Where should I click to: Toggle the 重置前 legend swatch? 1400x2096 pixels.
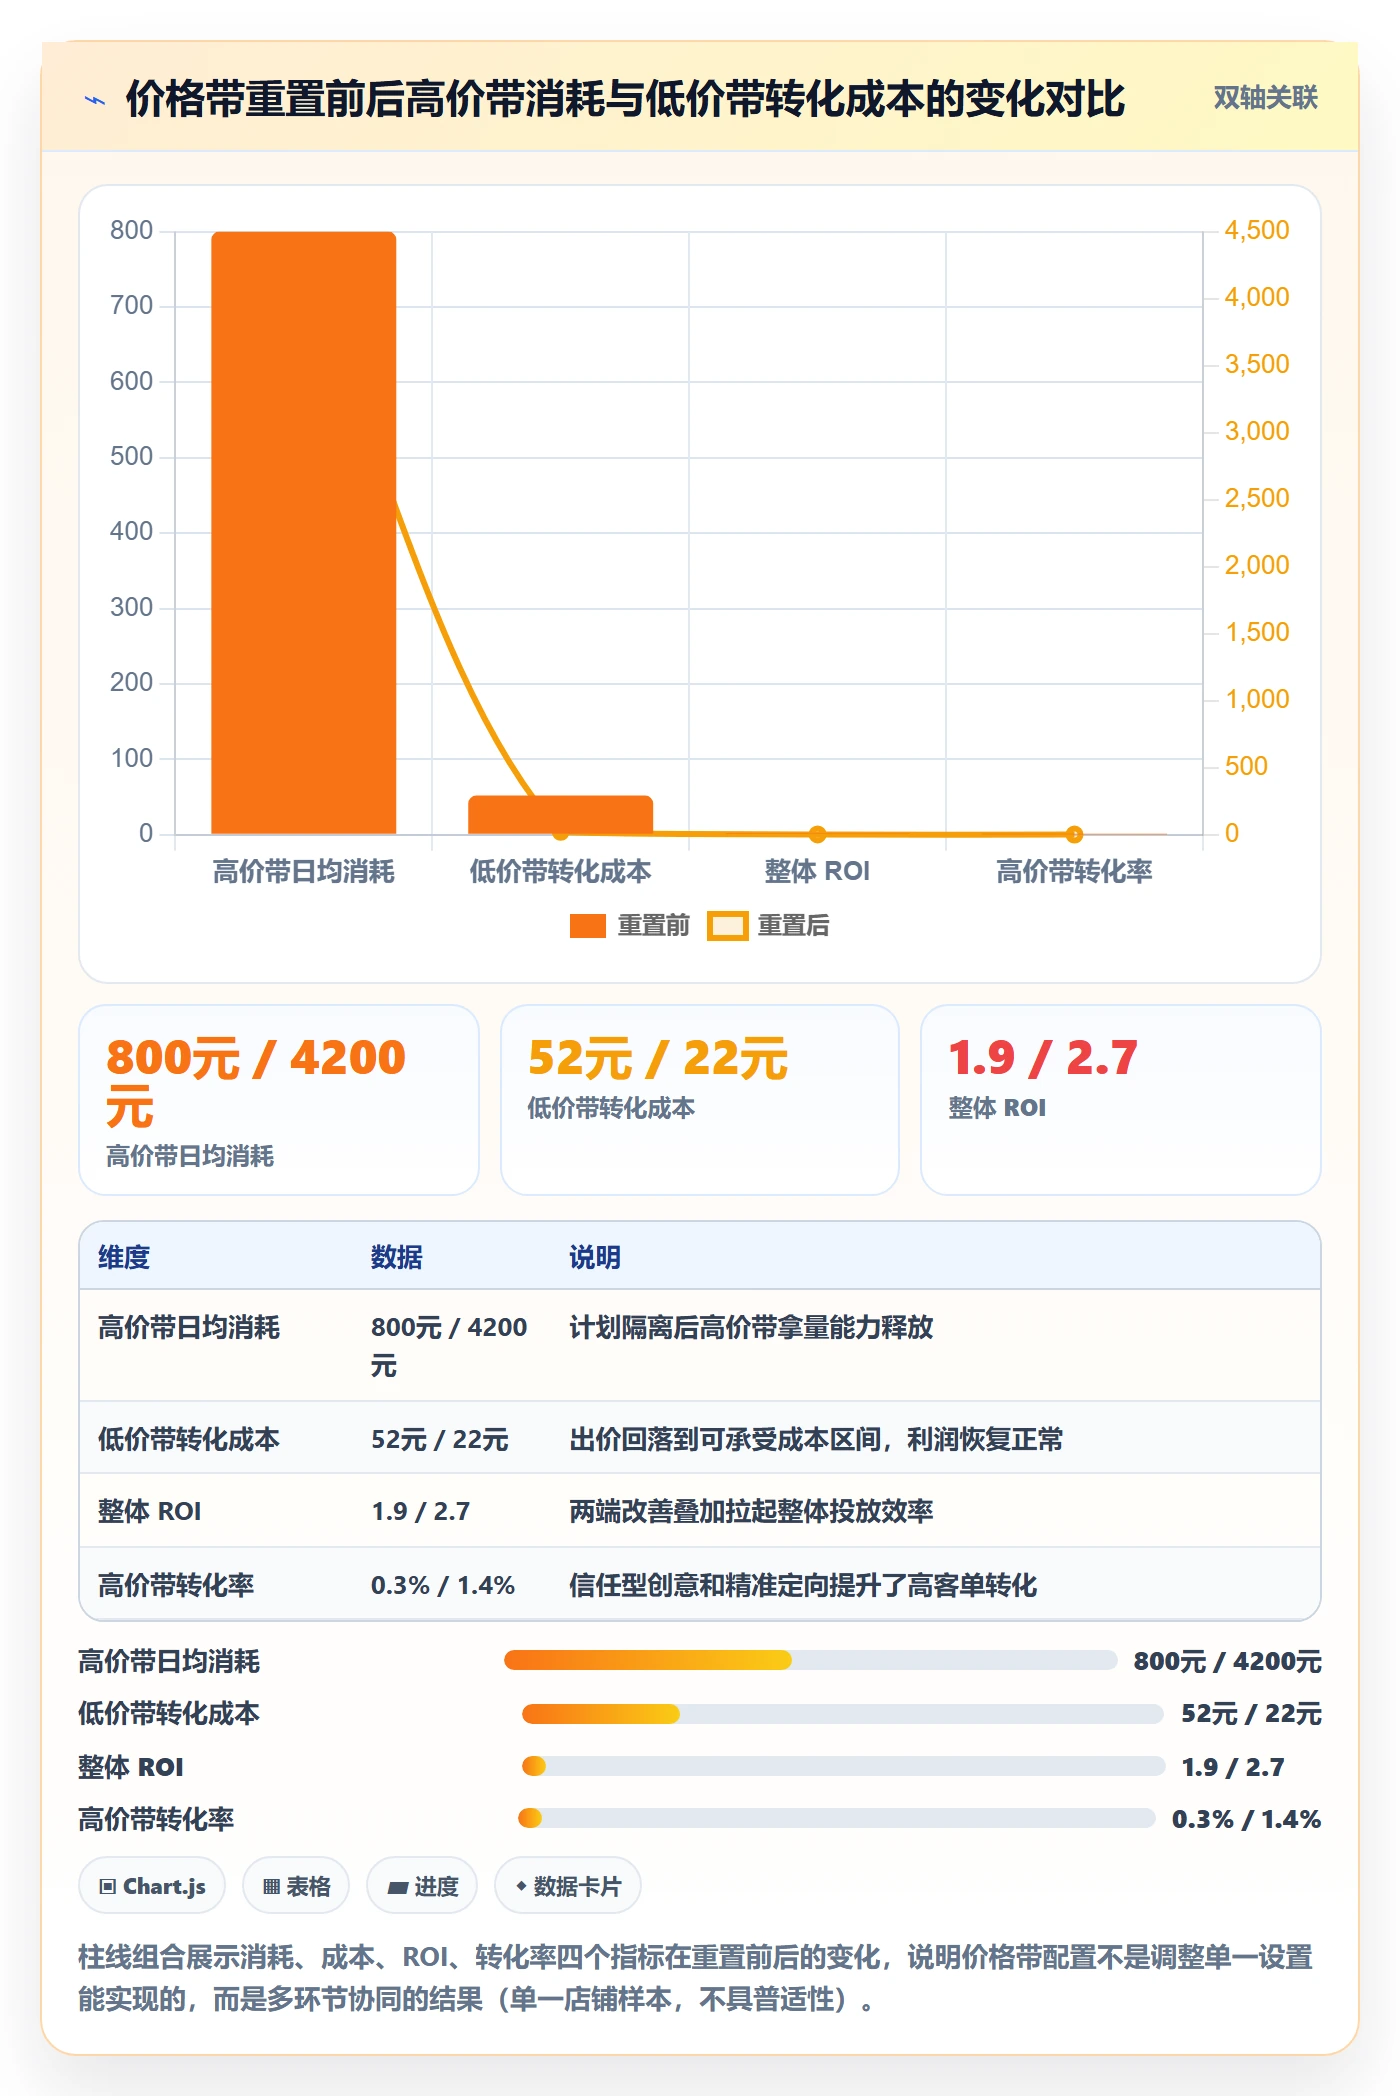click(x=588, y=926)
